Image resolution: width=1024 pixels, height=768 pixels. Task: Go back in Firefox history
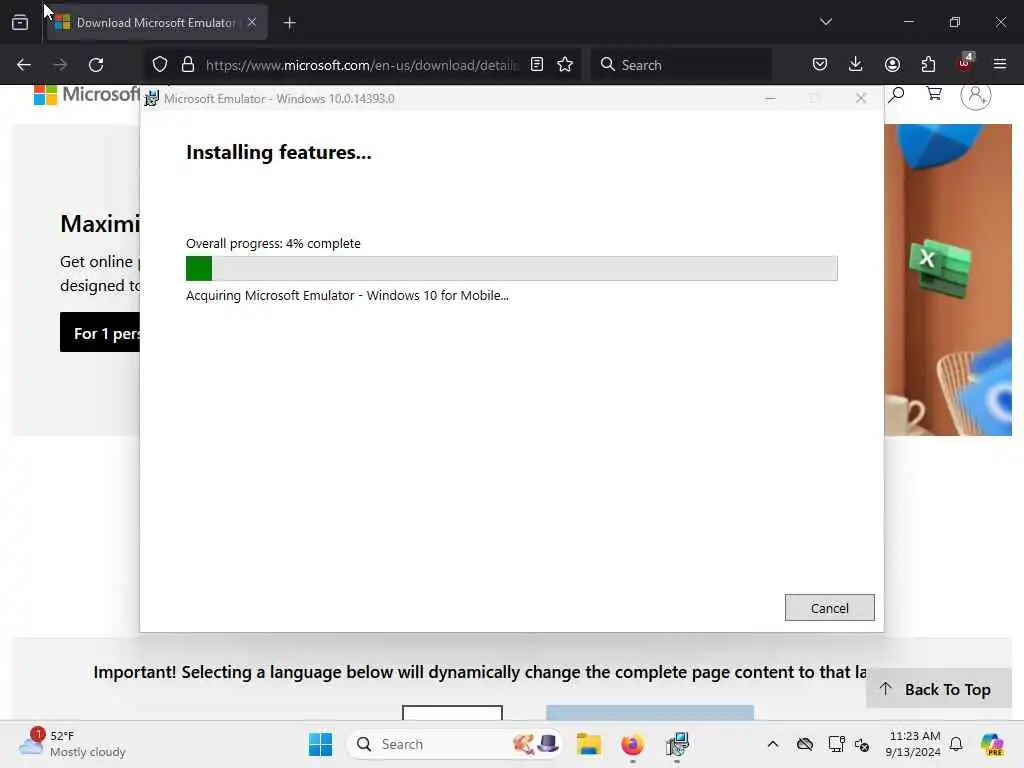[x=24, y=65]
